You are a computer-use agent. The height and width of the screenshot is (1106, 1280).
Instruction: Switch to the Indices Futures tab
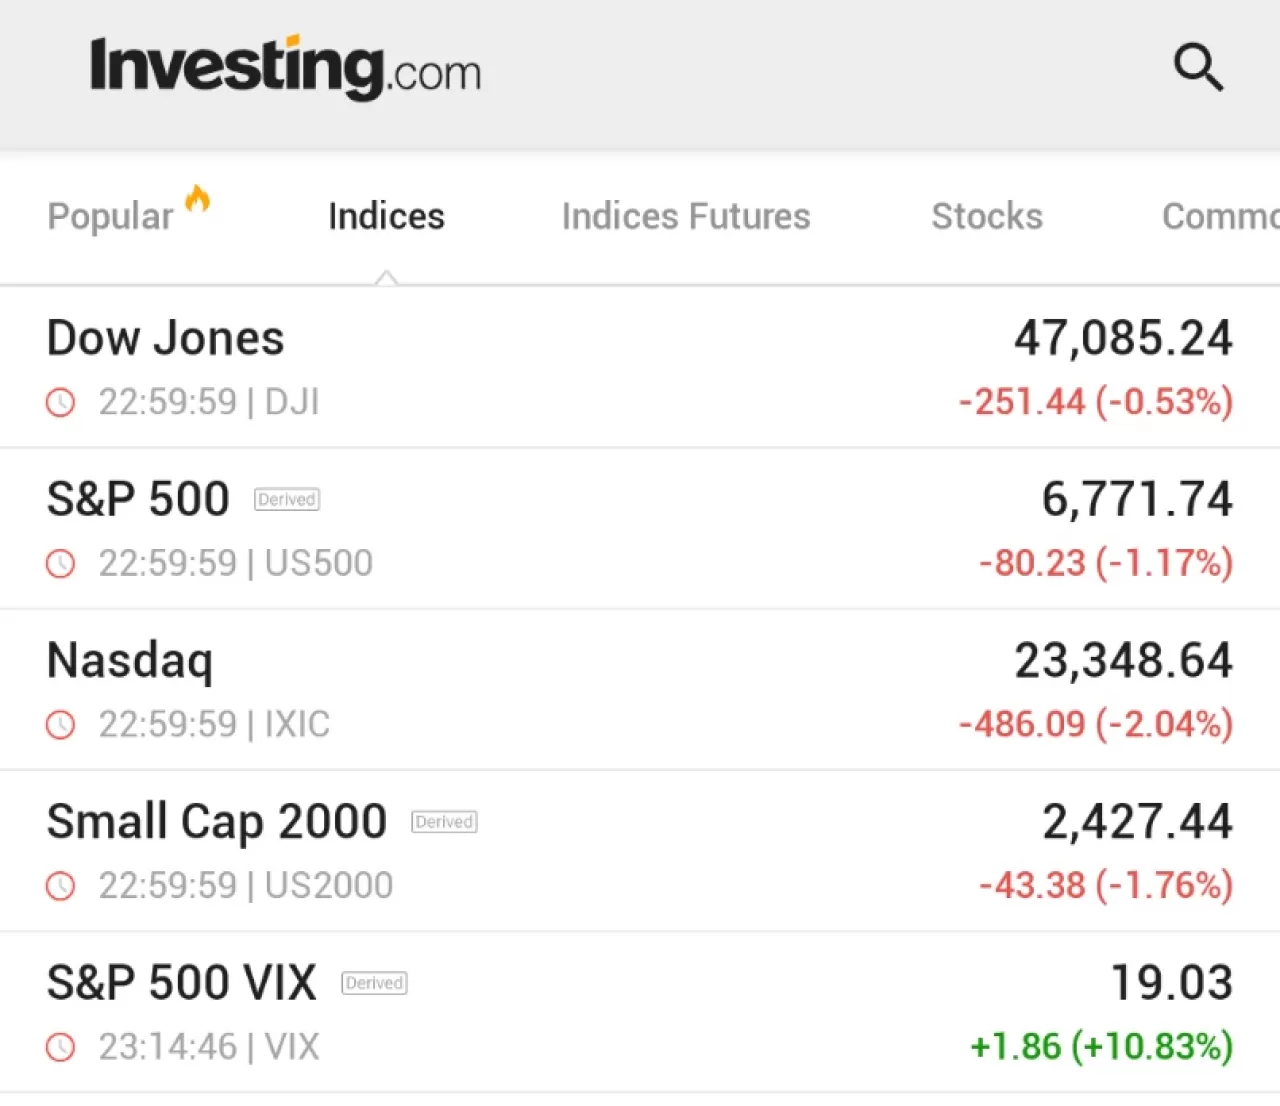686,216
